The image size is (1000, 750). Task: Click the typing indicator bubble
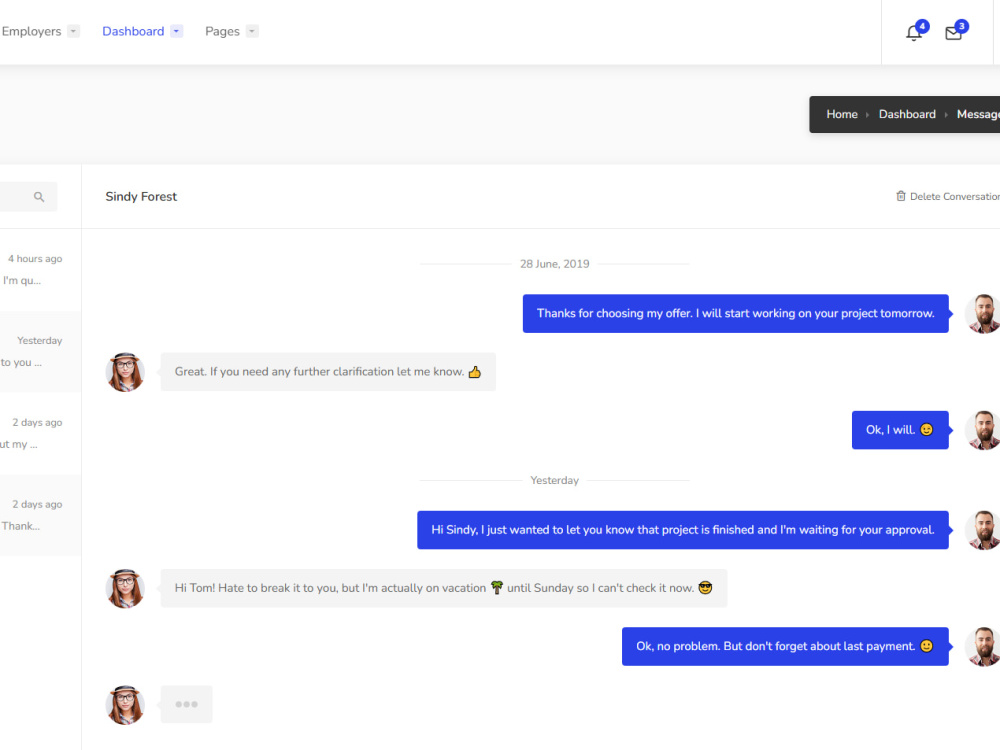coord(186,704)
